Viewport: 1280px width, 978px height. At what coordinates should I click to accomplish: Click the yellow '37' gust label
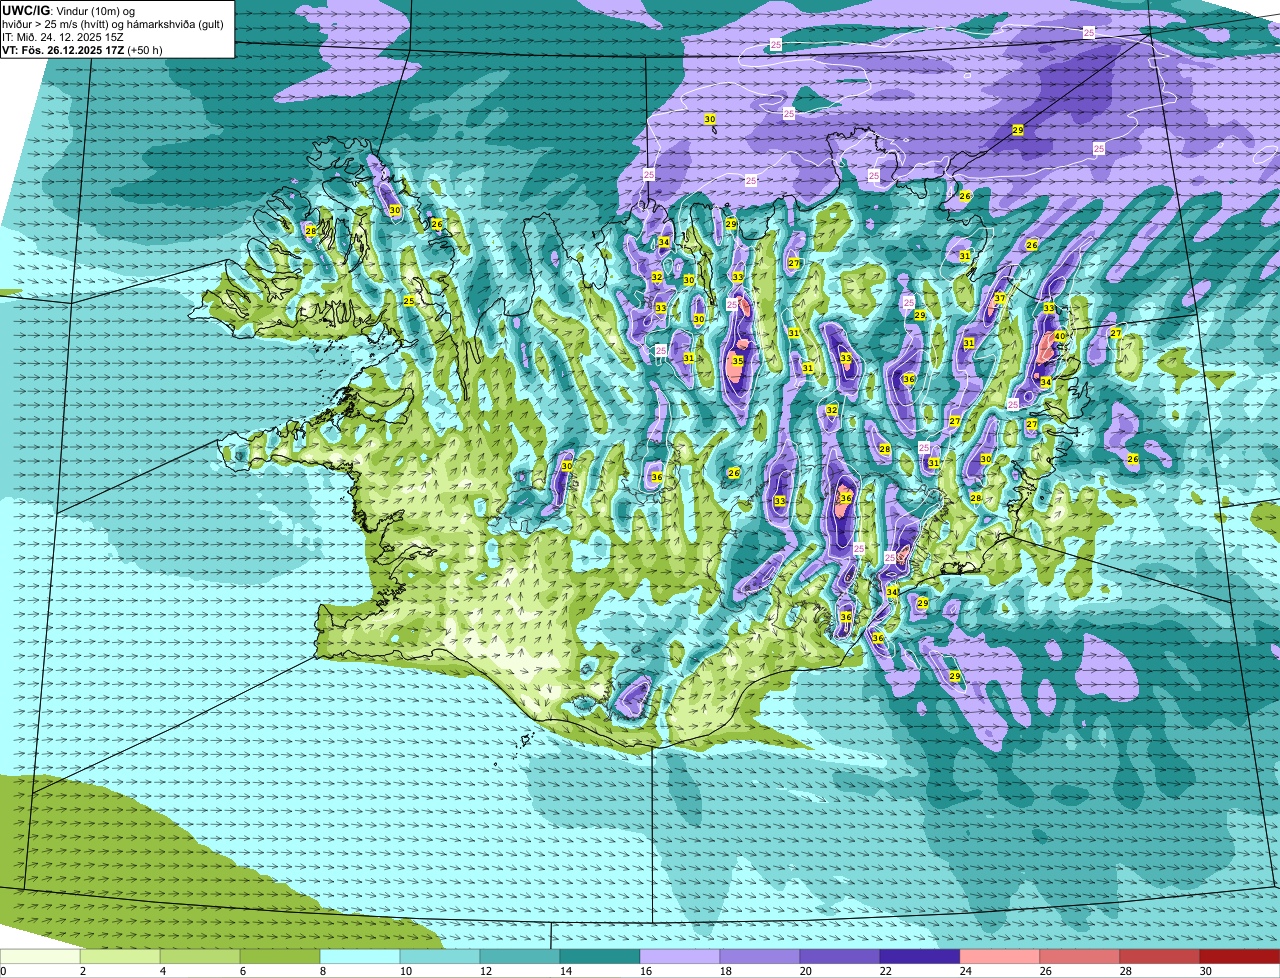pos(999,299)
